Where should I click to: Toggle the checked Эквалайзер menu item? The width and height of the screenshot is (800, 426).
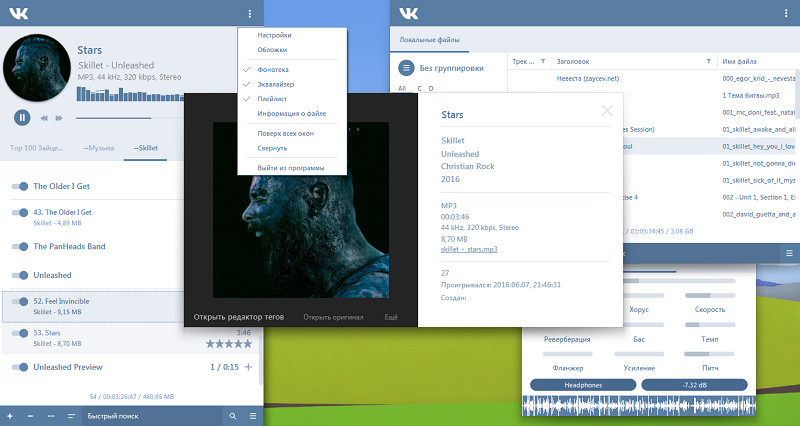[292, 84]
